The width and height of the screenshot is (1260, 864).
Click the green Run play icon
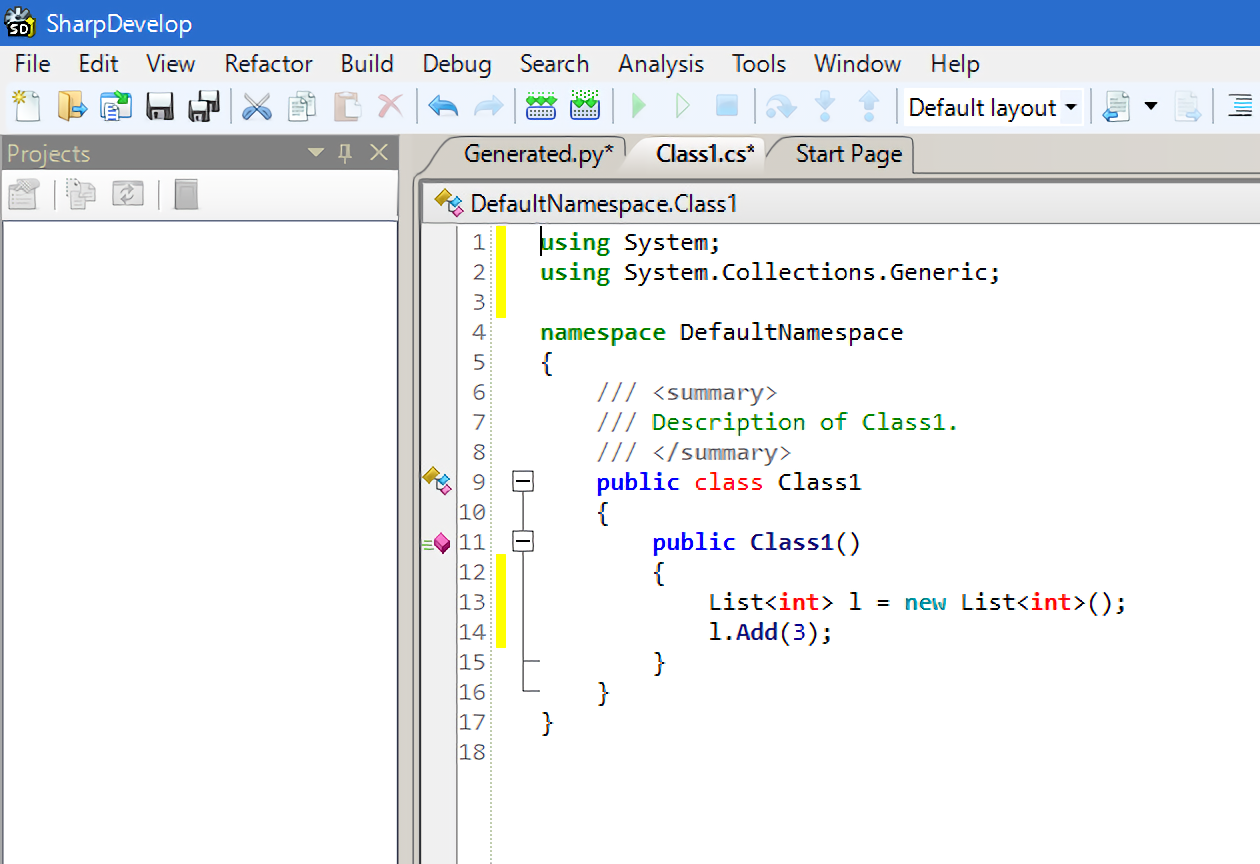pos(638,106)
